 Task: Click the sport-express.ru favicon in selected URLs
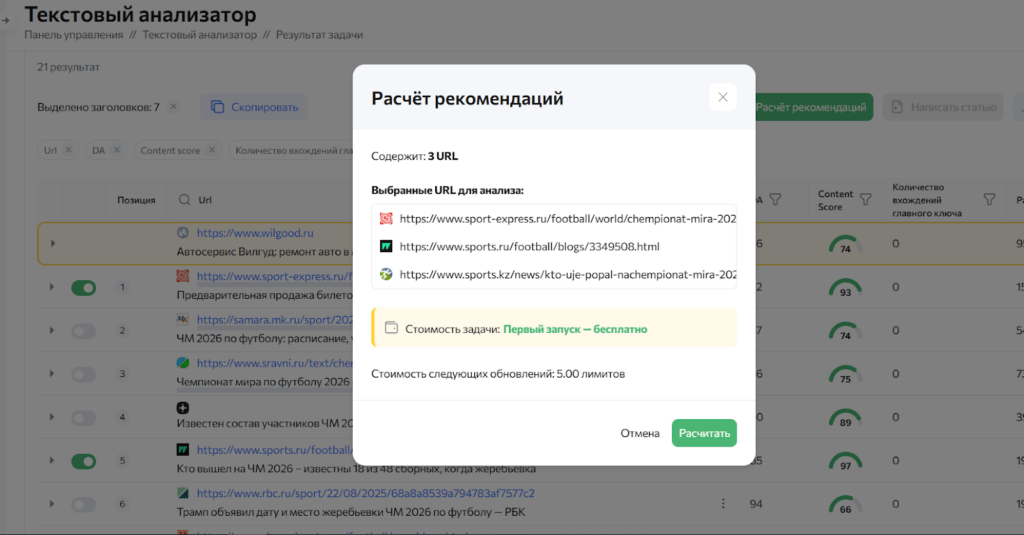(386, 218)
